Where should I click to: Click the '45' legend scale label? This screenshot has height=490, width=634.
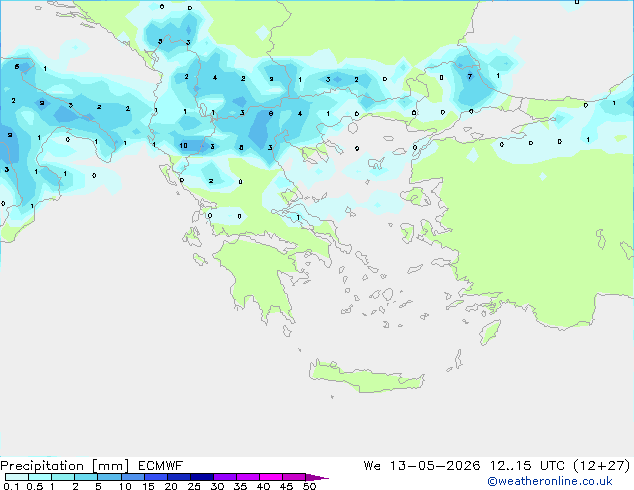[286, 486]
